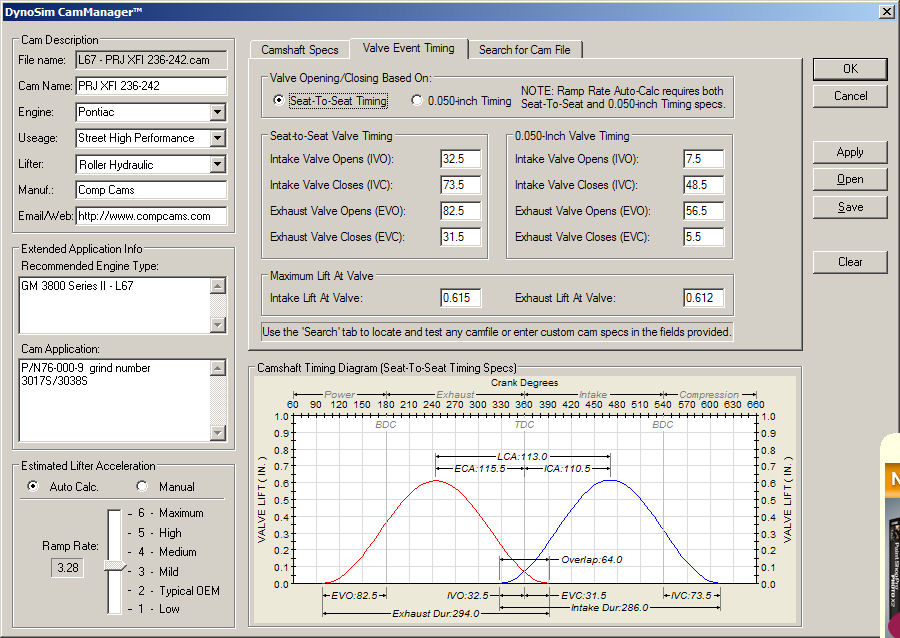Viewport: 900px width, 638px height.
Task: Select 0.050-inch Timing radio option
Action: click(x=417, y=101)
